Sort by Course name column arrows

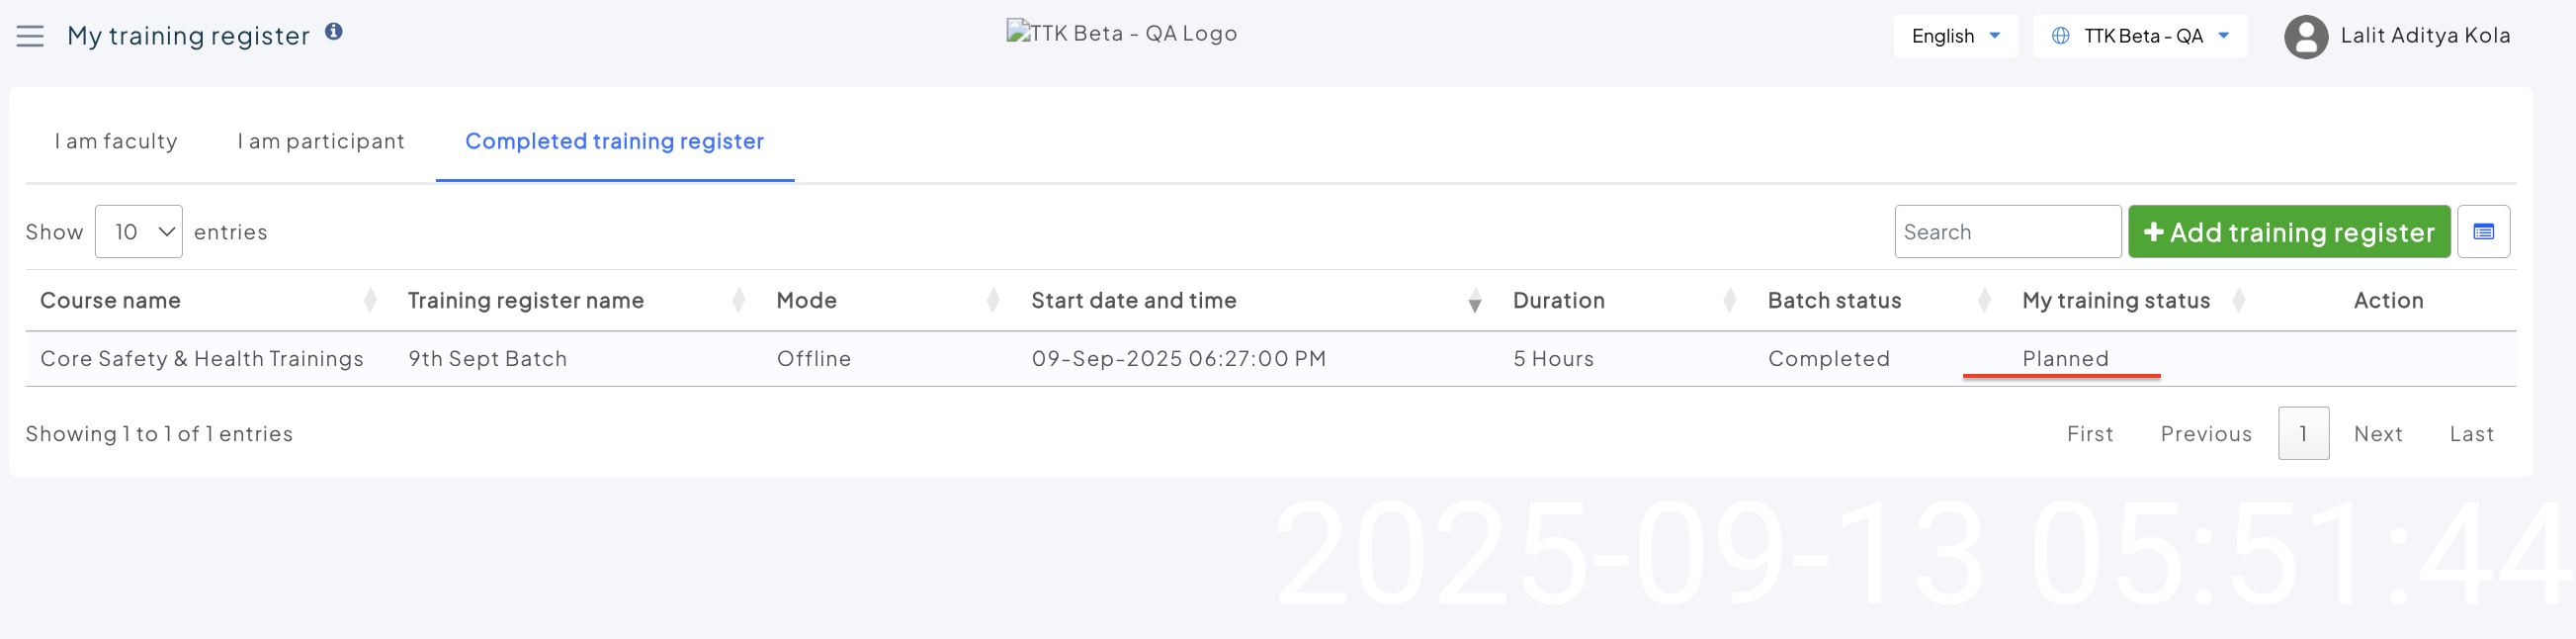click(370, 300)
